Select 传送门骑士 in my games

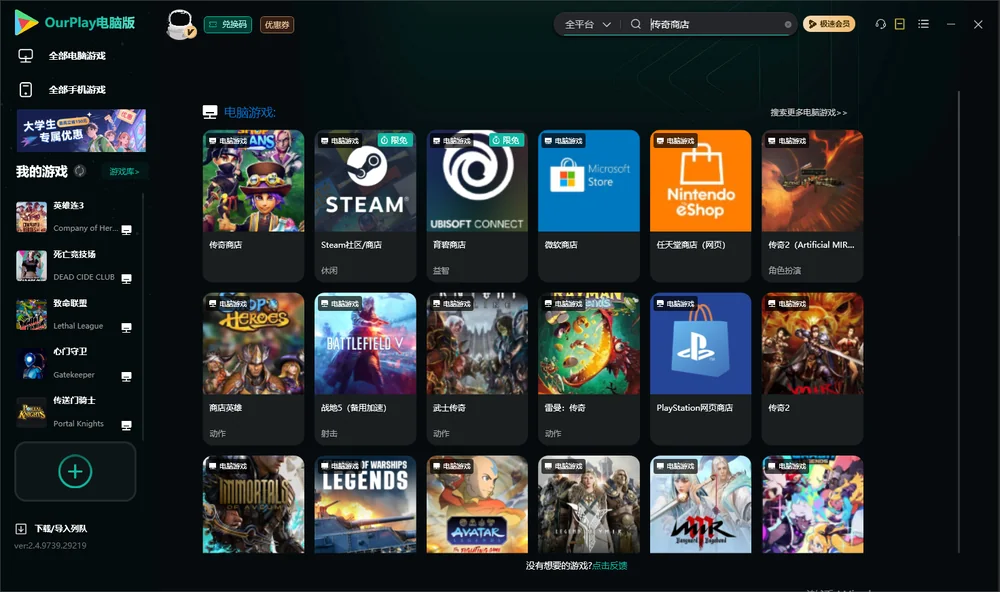point(74,412)
